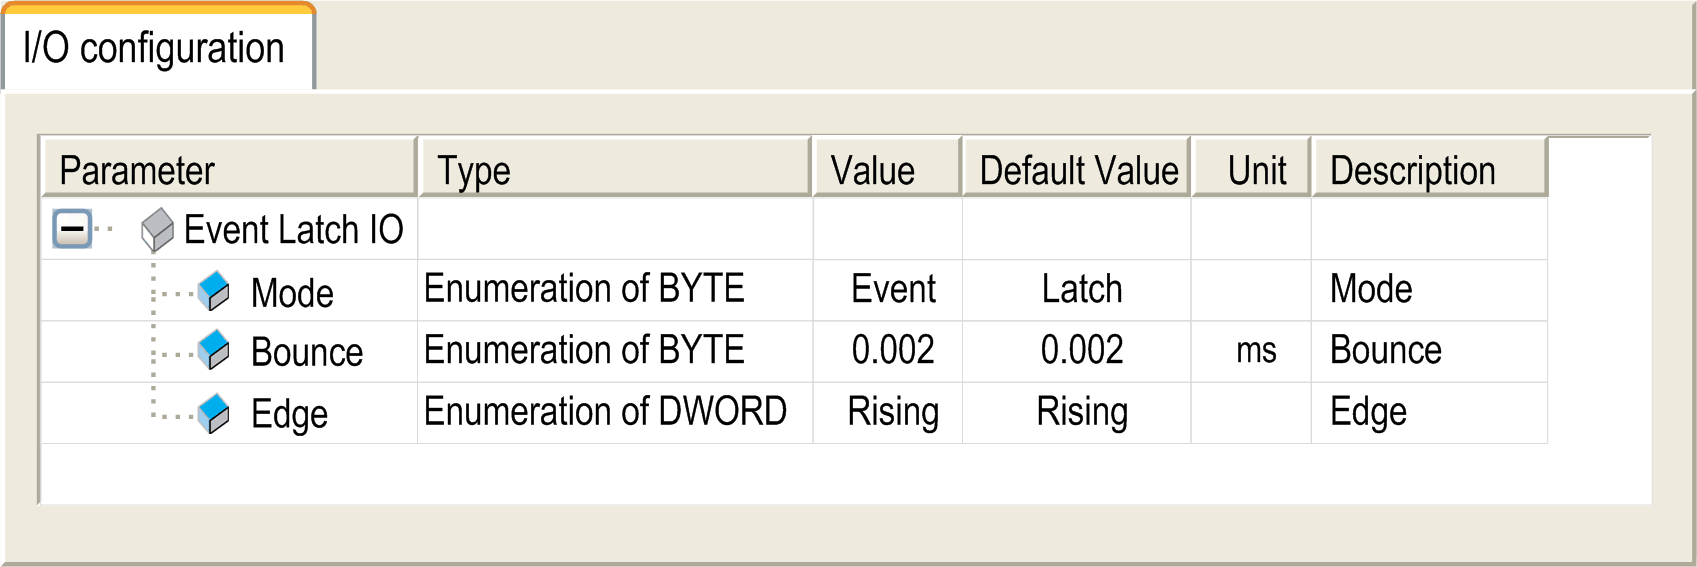The image size is (1697, 567).
Task: Select the Event Latch IO tree item
Action: point(293,230)
